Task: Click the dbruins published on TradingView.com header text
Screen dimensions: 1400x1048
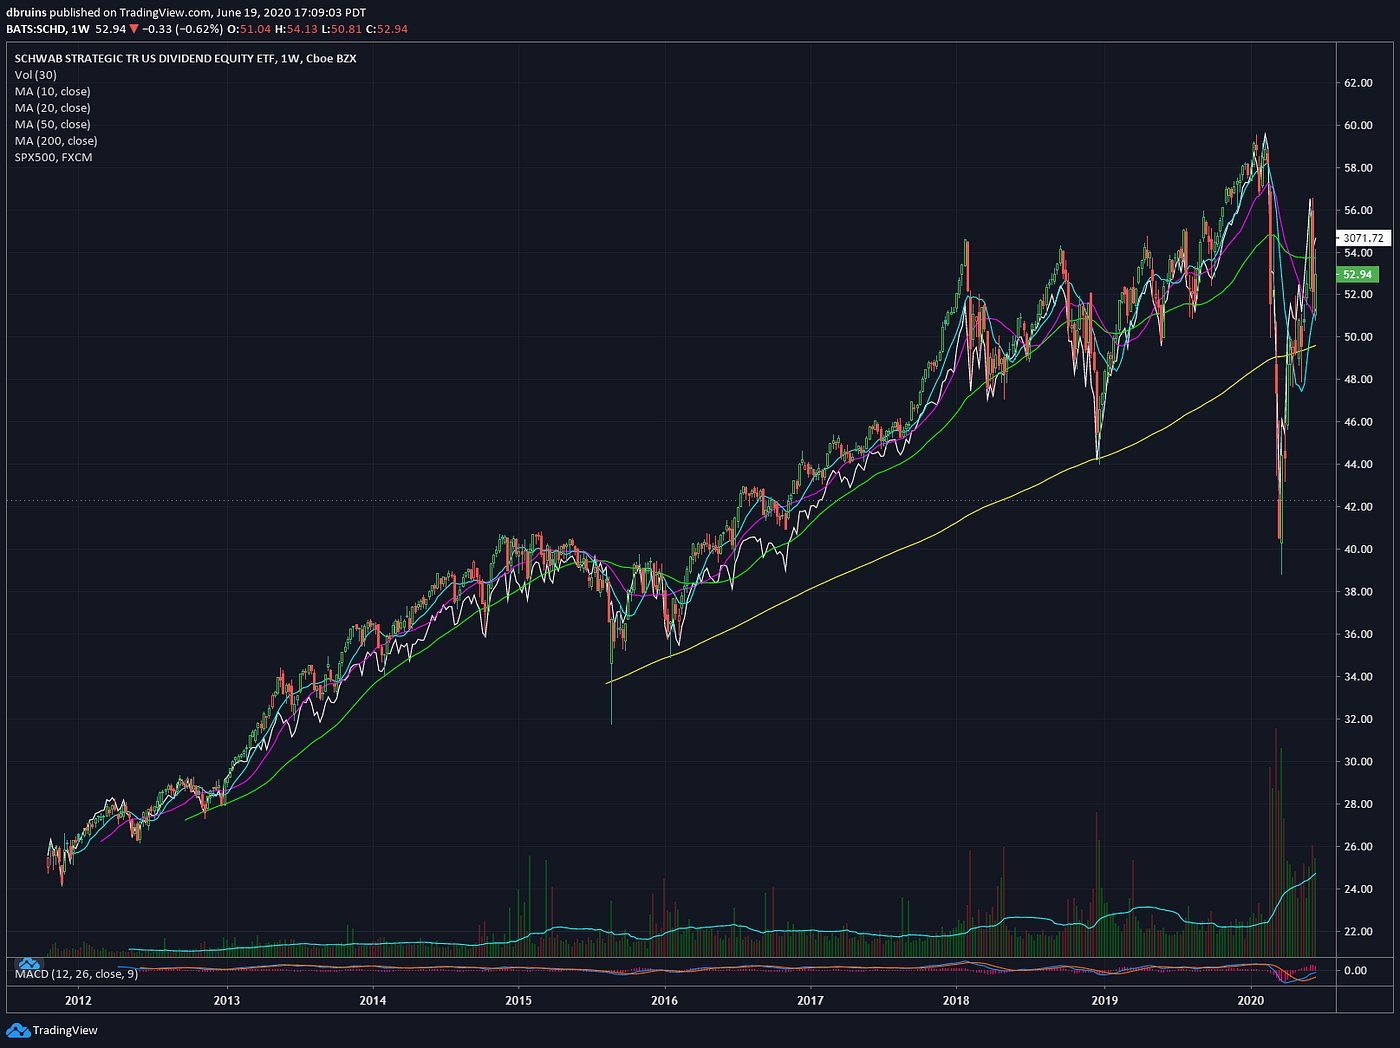Action: (x=186, y=13)
